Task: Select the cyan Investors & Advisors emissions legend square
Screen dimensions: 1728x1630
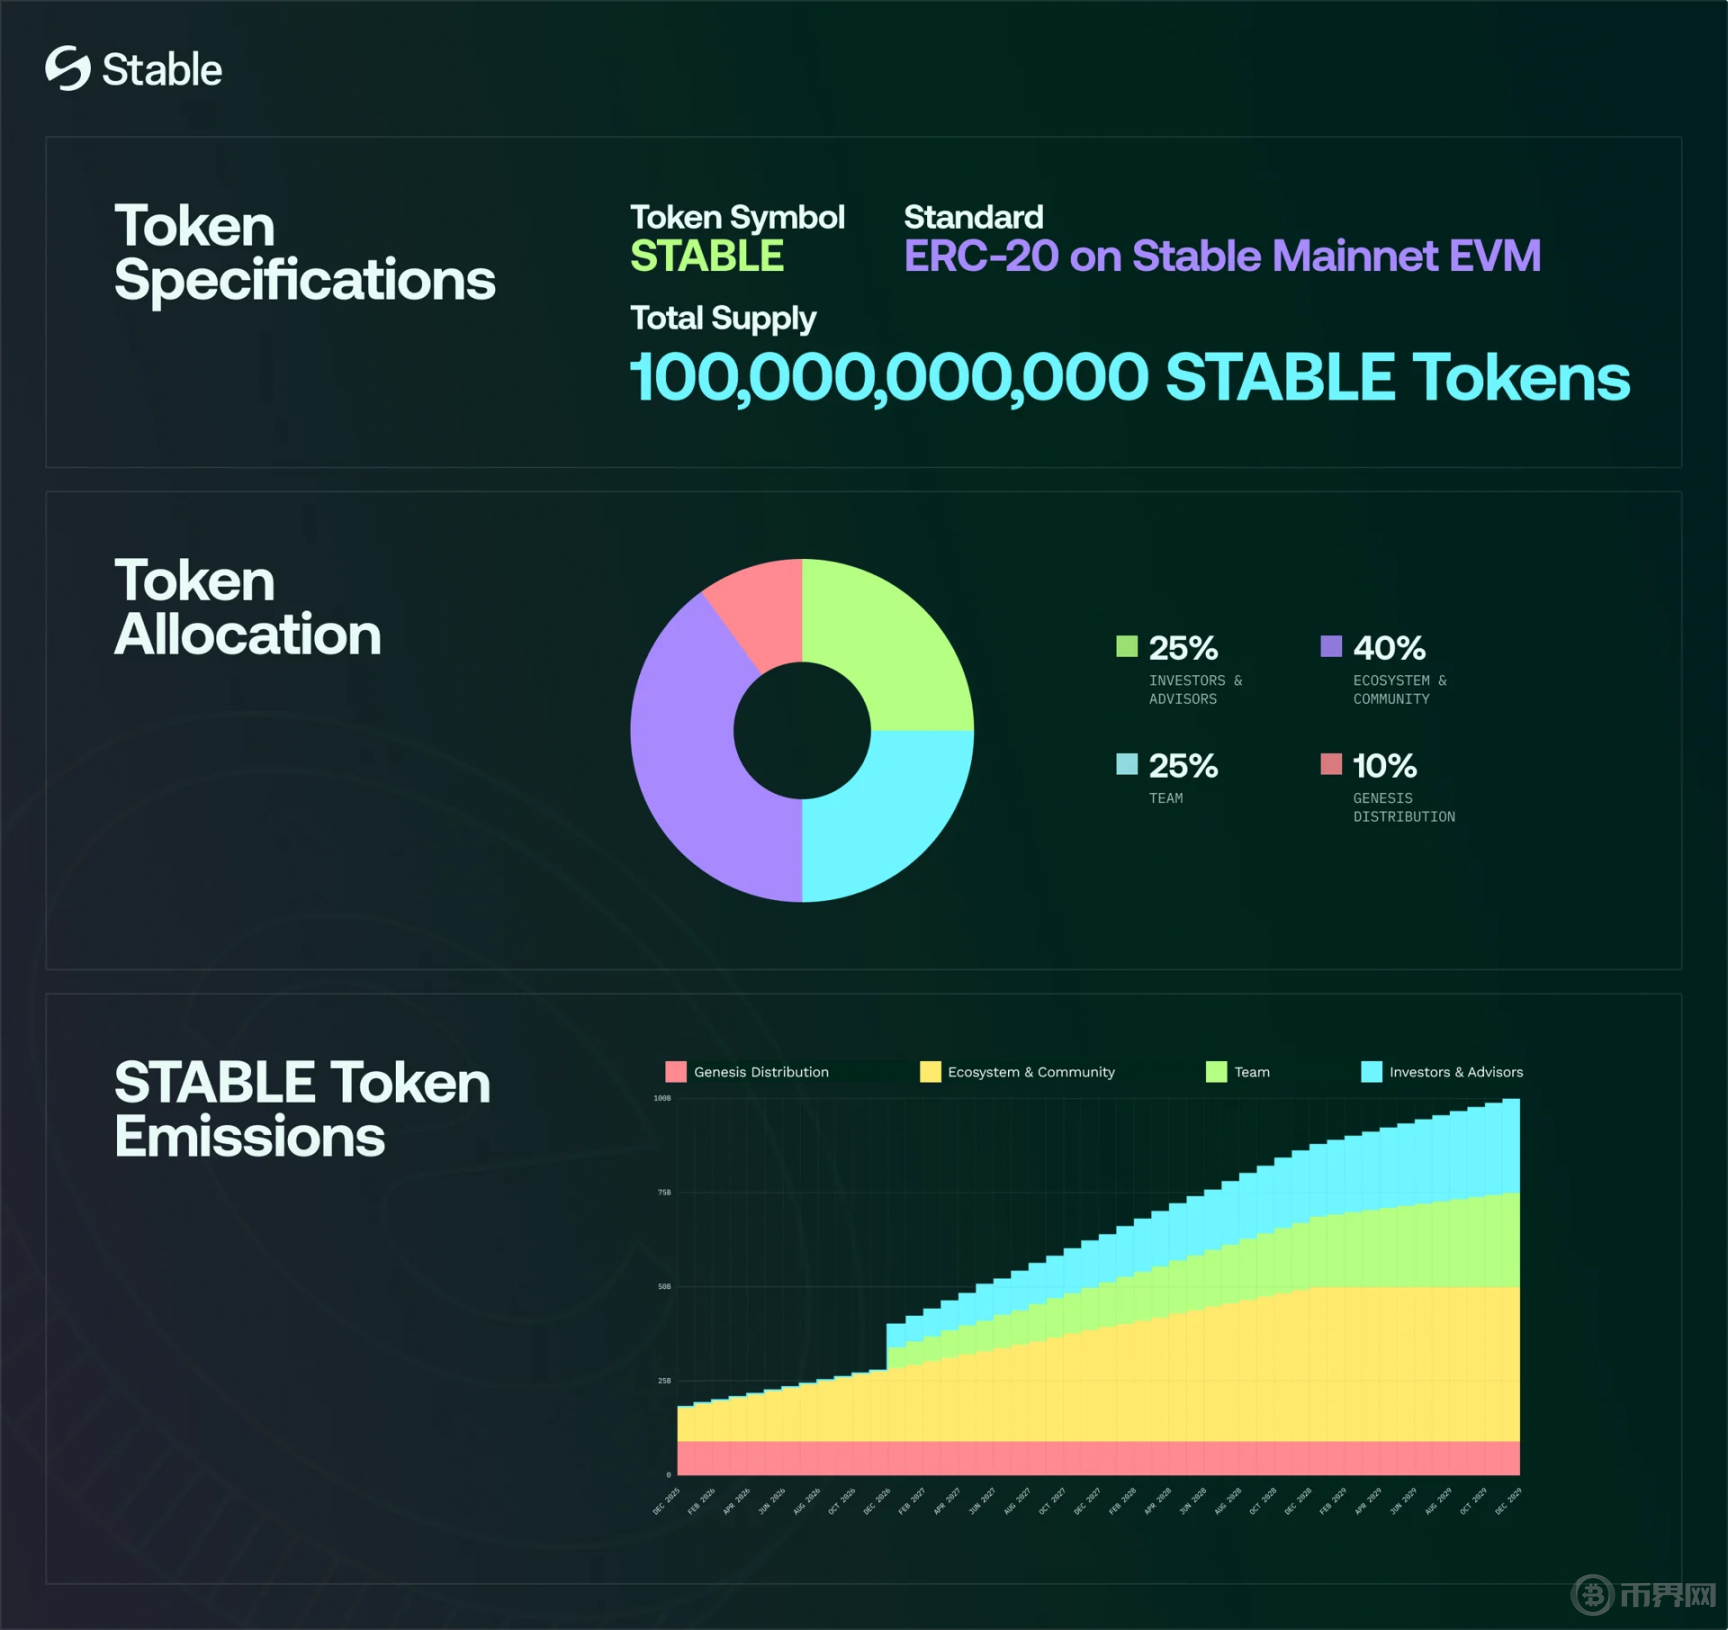Action: point(1371,1072)
